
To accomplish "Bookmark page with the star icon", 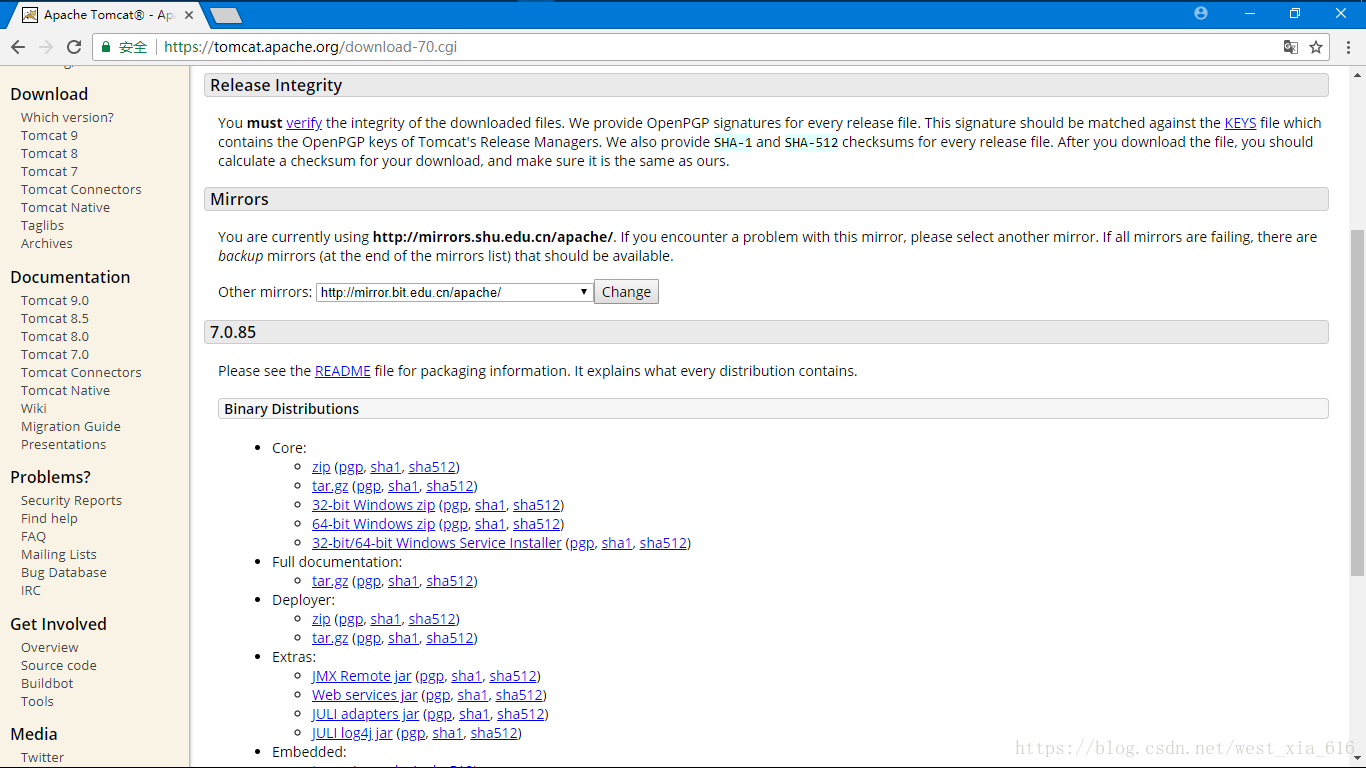I will click(1316, 47).
